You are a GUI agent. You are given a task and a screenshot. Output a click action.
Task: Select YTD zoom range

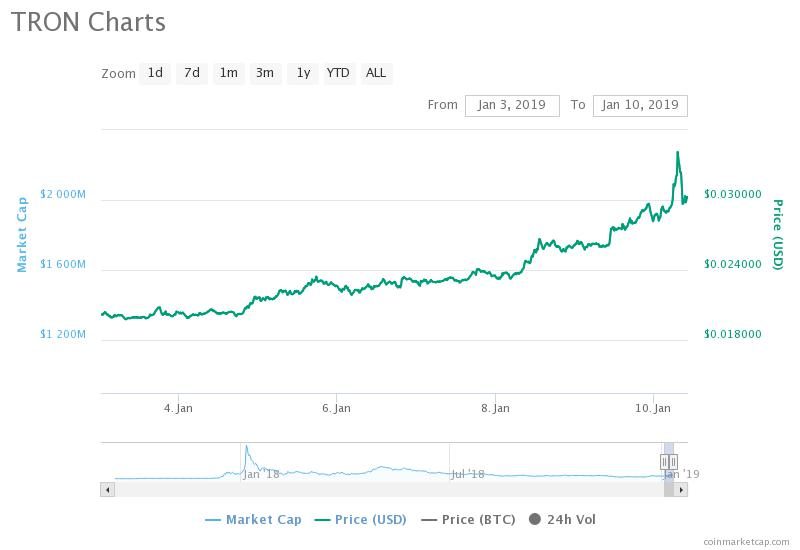[338, 73]
